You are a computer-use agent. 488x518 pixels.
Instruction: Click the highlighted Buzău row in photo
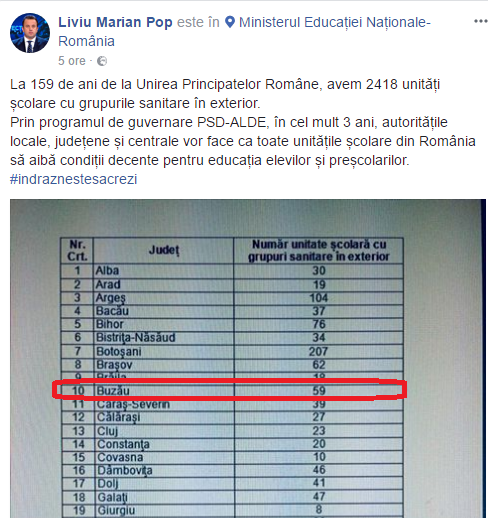click(x=230, y=389)
